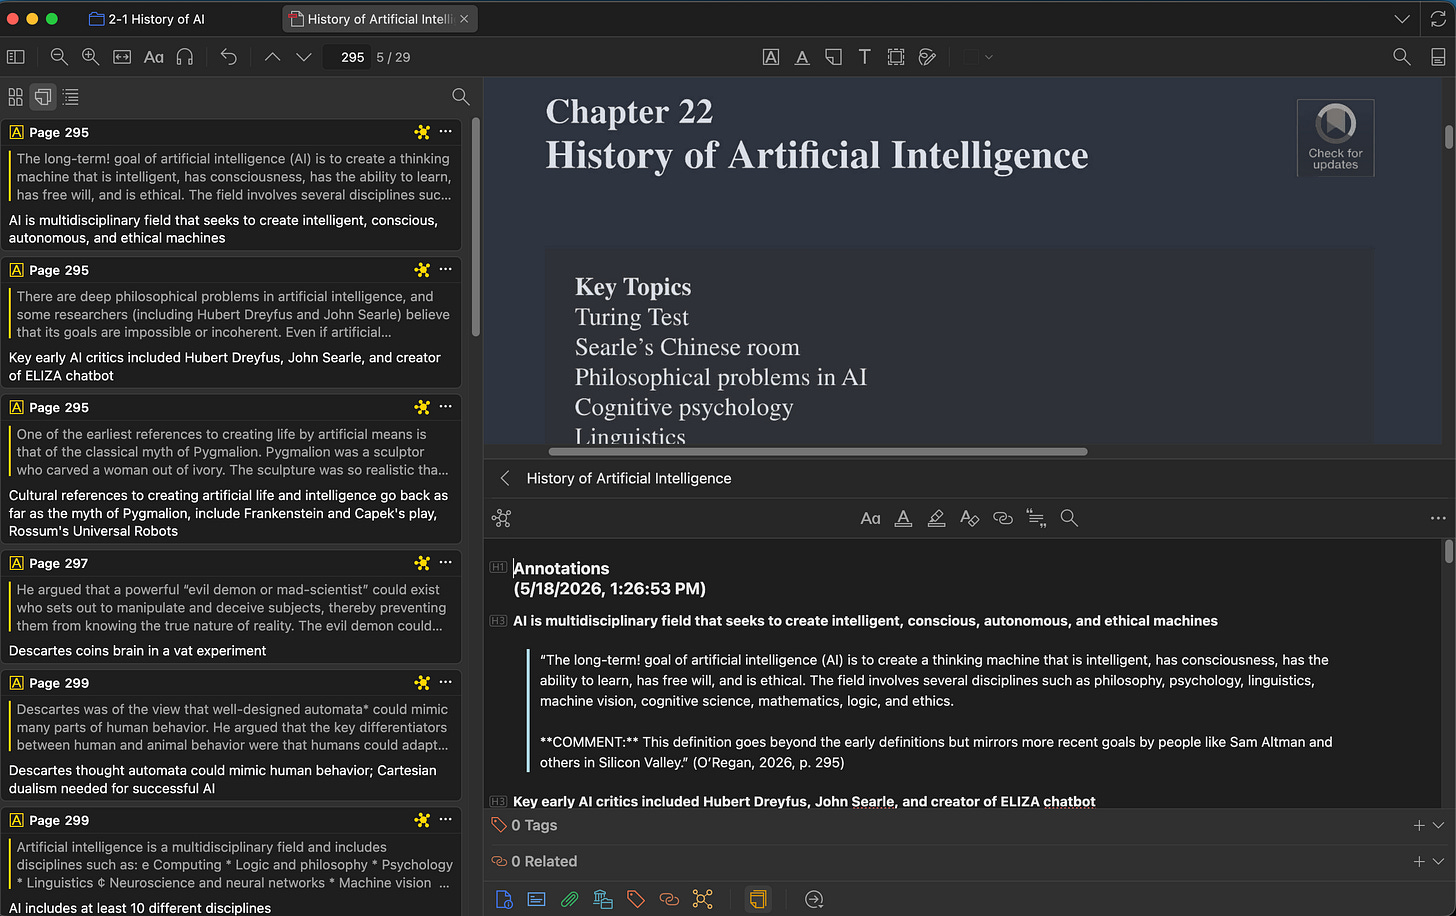1456x916 pixels.
Task: Show the outline list in the sidebar
Action: [71, 97]
